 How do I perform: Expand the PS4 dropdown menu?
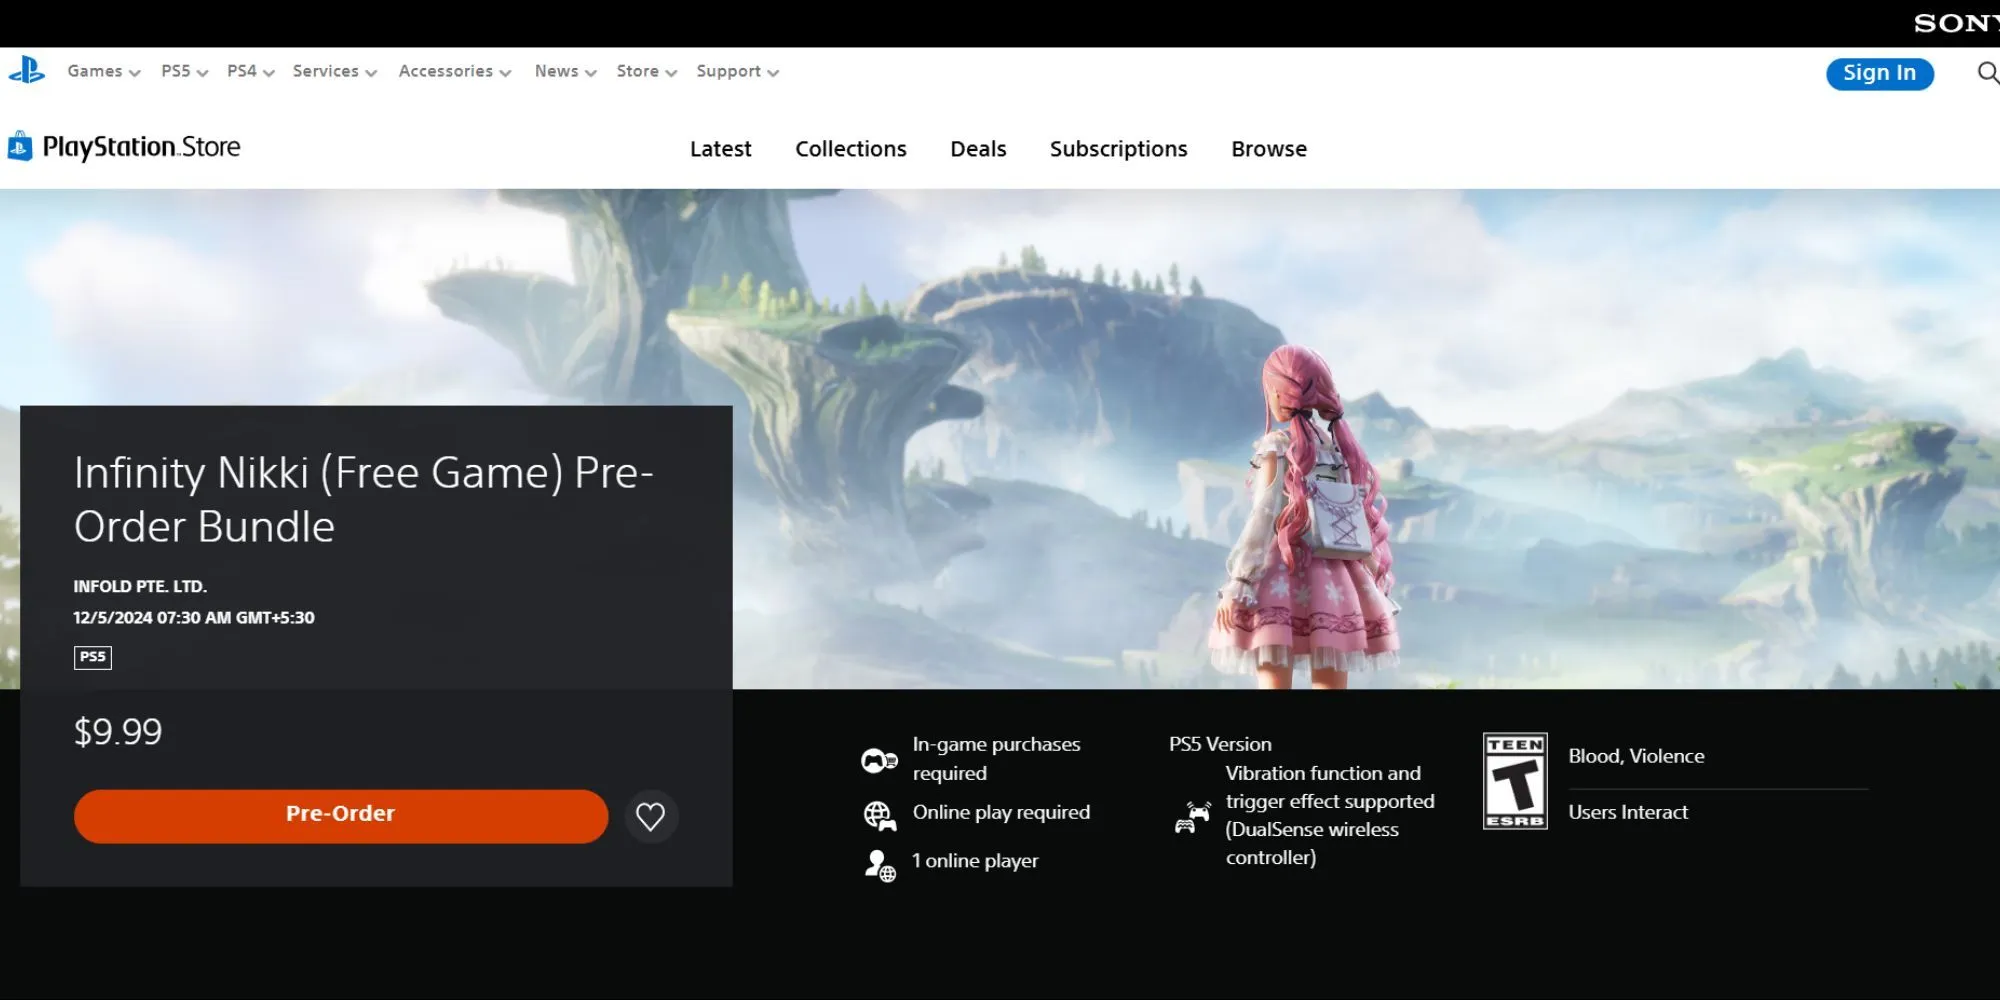[250, 72]
